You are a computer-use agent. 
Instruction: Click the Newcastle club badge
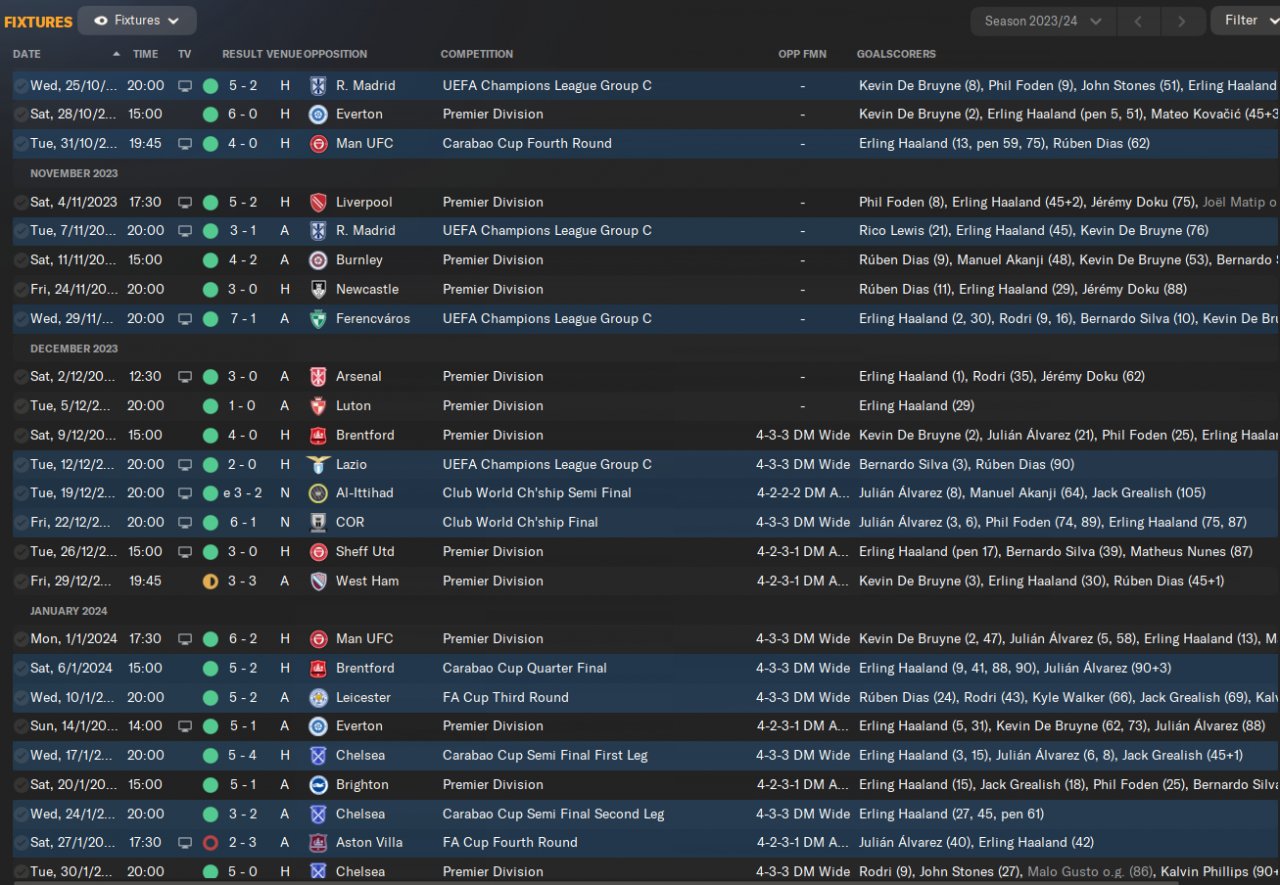click(x=318, y=290)
